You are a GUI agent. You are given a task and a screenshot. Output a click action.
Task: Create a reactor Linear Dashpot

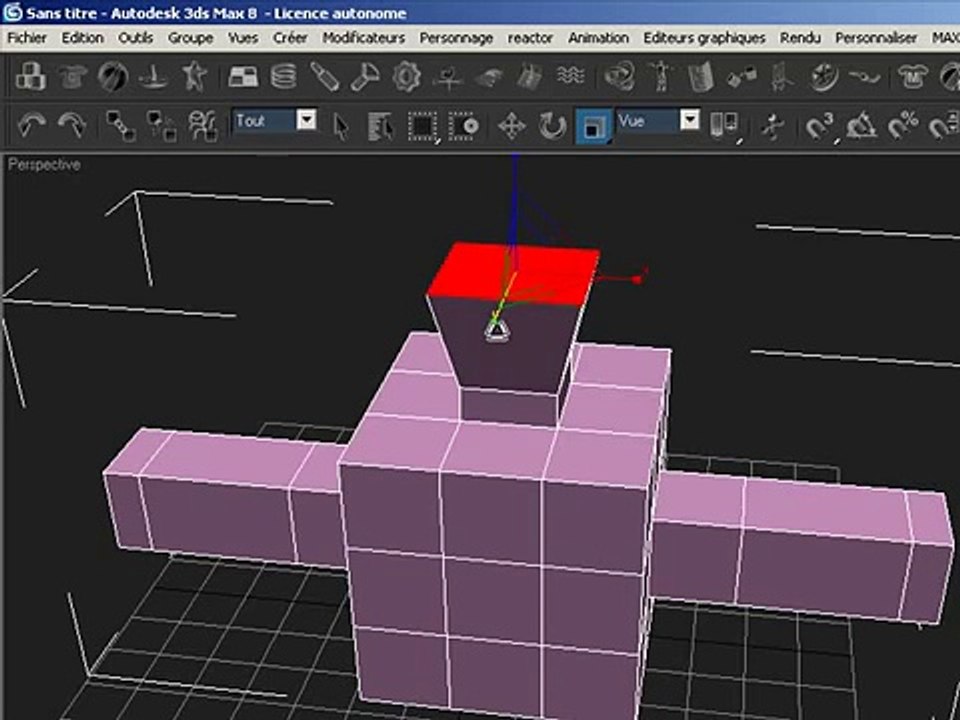coord(324,77)
